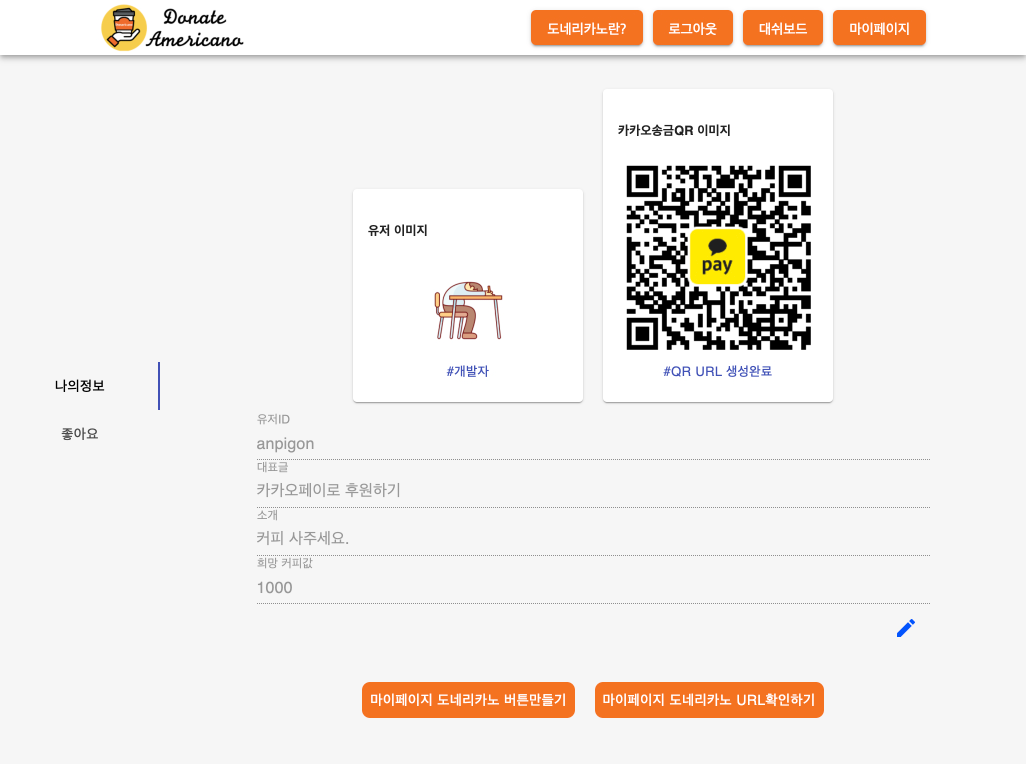Open the 도네리카노란? page
Image resolution: width=1026 pixels, height=764 pixels.
click(x=587, y=28)
